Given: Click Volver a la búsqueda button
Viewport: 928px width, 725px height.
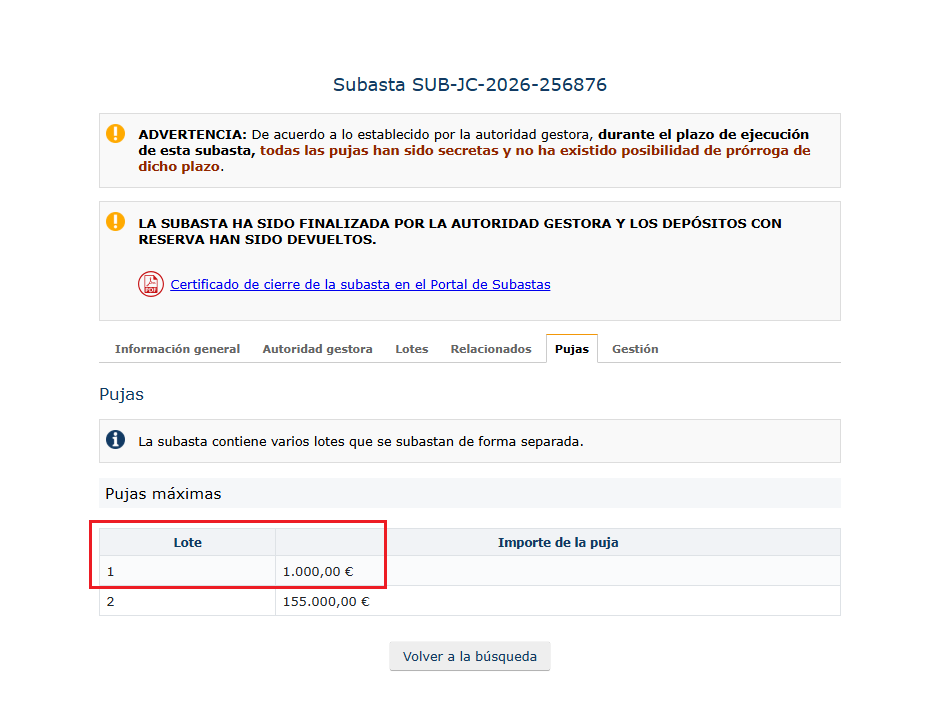Looking at the screenshot, I should tap(470, 656).
